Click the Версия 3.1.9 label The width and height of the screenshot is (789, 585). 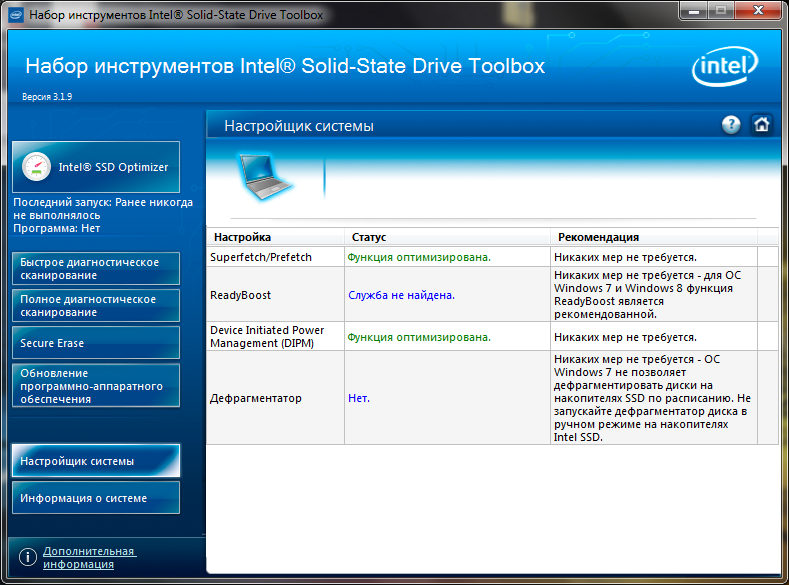coord(47,97)
